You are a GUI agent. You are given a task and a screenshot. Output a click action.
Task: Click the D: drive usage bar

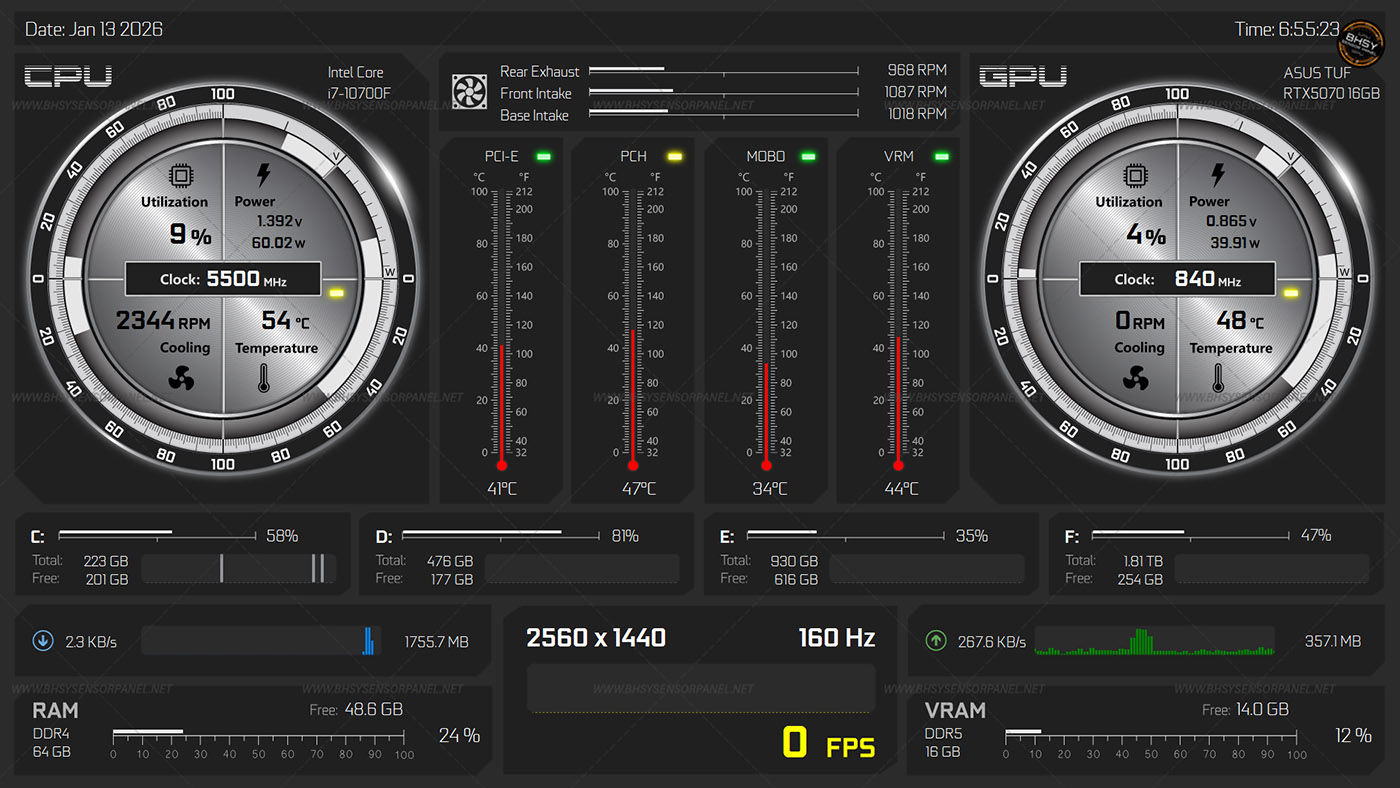(x=501, y=536)
